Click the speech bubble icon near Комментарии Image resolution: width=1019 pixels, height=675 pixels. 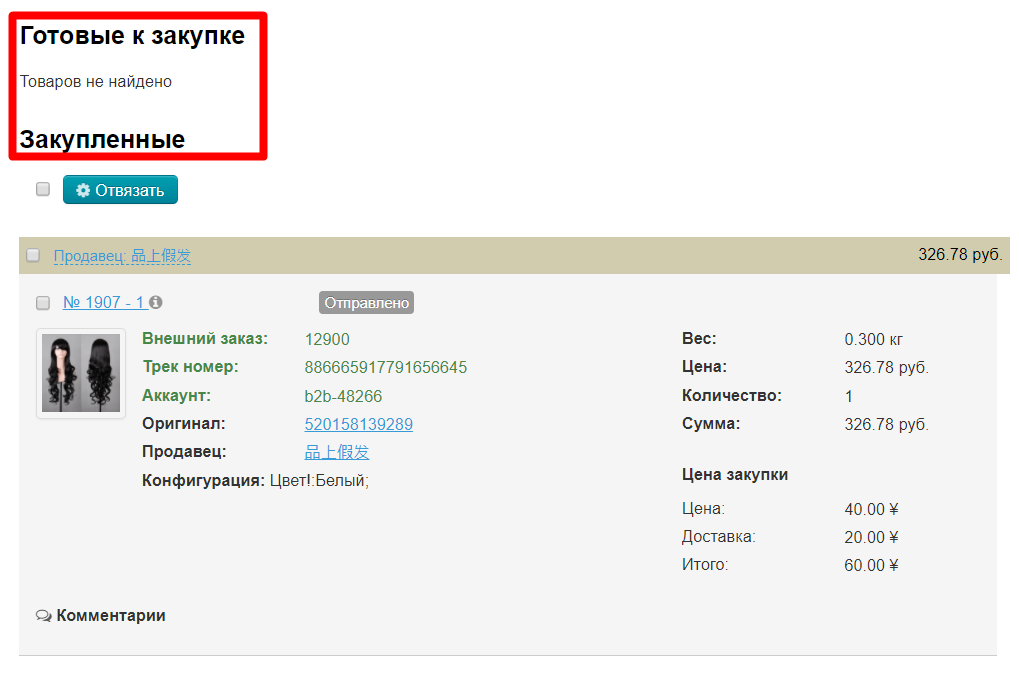tap(43, 616)
